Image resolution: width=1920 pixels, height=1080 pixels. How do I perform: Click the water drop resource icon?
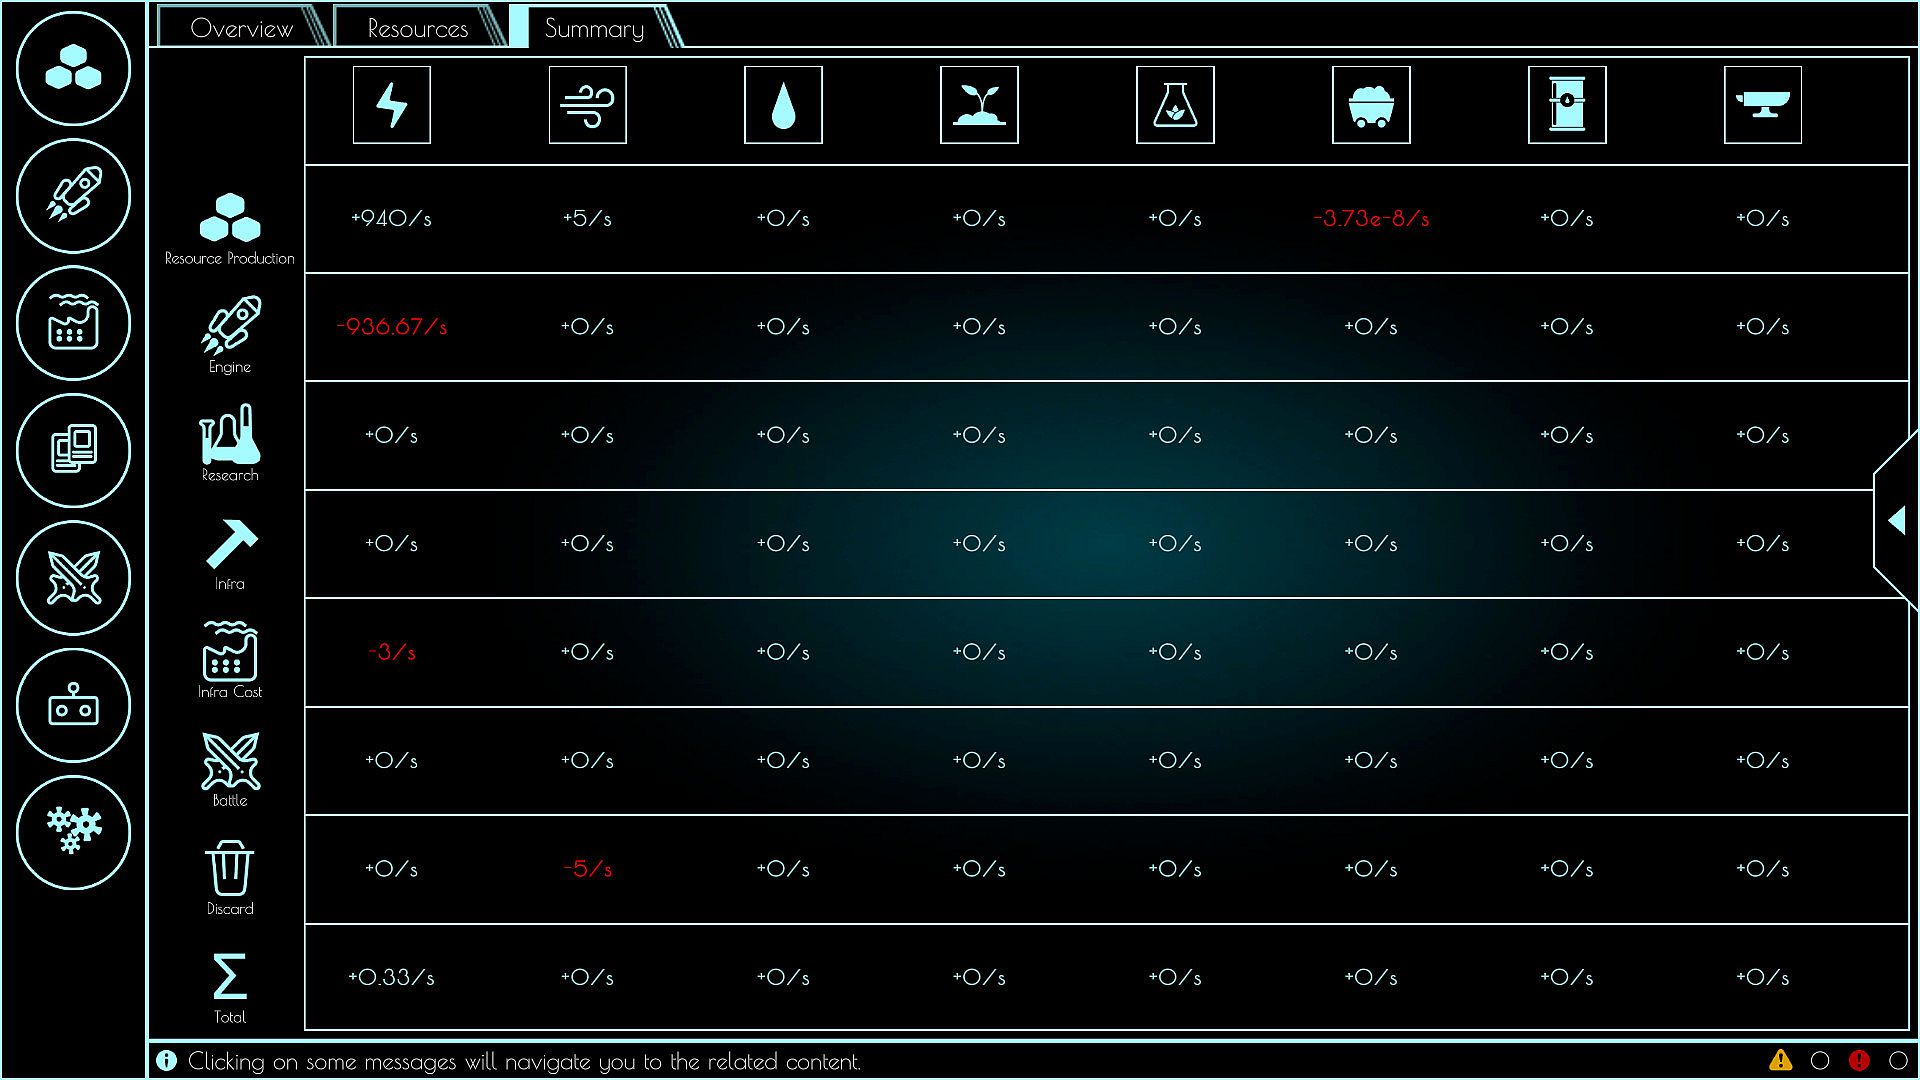pyautogui.click(x=783, y=105)
